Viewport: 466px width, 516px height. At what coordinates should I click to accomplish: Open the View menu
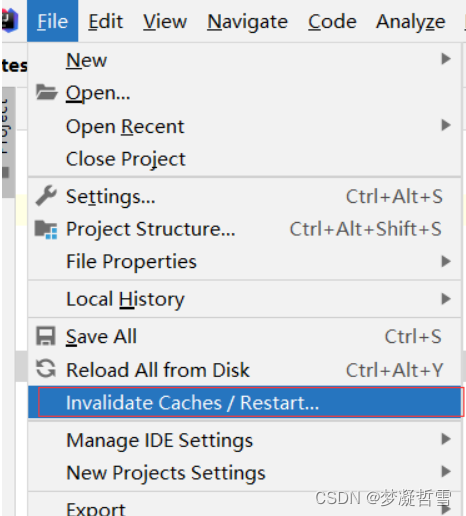tap(165, 21)
